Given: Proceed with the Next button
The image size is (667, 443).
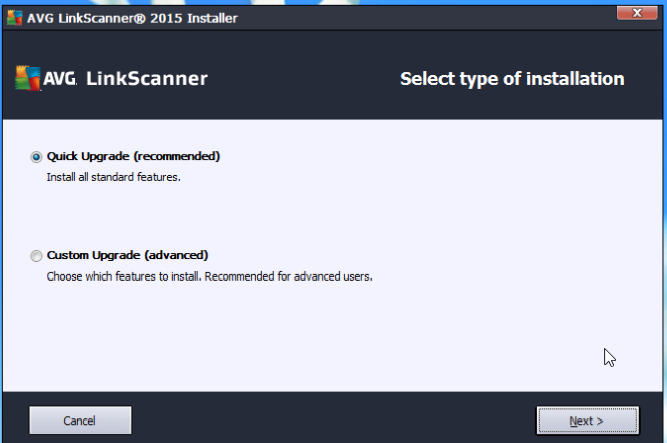Looking at the screenshot, I should click(587, 421).
